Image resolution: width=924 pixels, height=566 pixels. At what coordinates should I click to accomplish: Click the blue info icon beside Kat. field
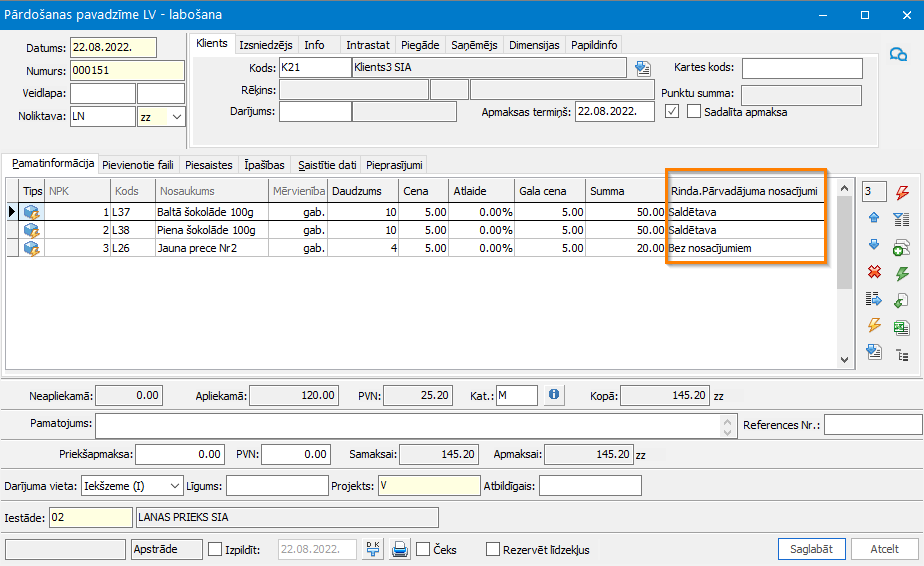pos(555,395)
